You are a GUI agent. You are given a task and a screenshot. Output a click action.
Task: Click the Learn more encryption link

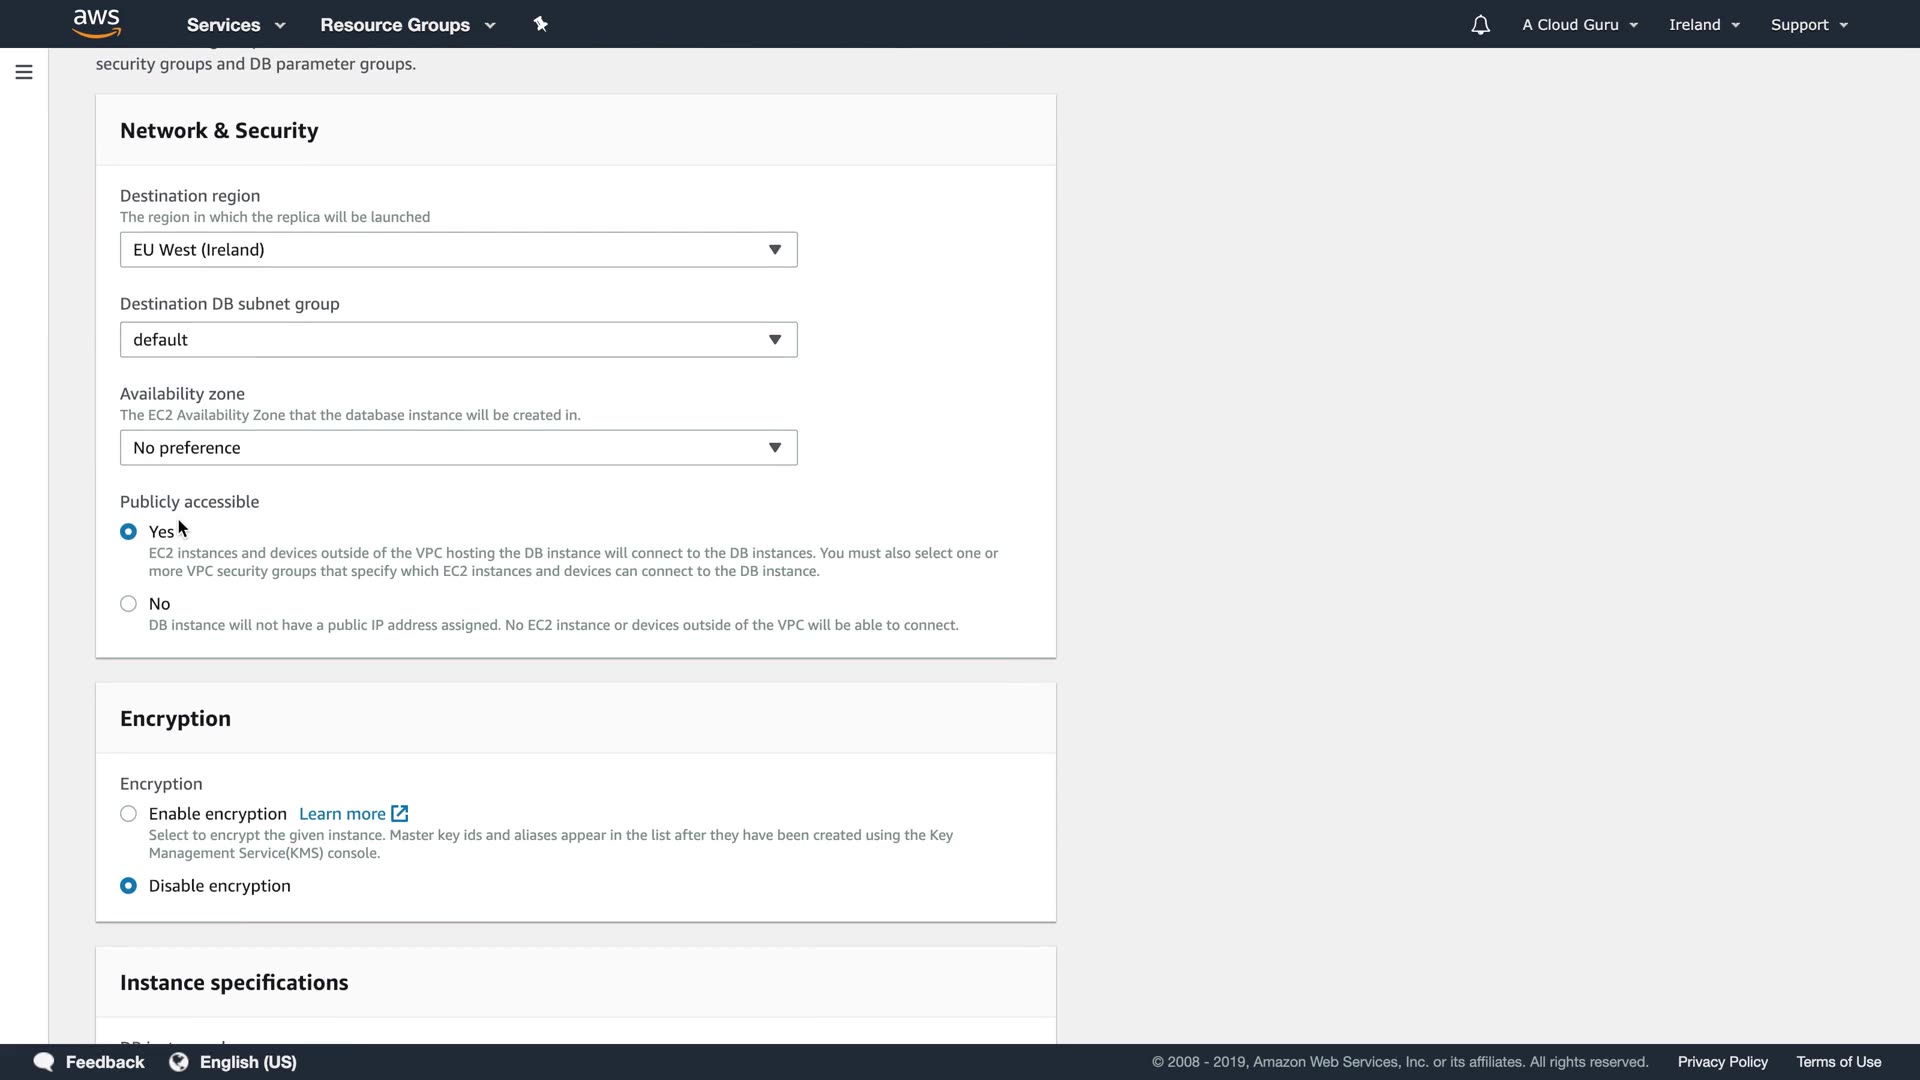[x=342, y=814]
